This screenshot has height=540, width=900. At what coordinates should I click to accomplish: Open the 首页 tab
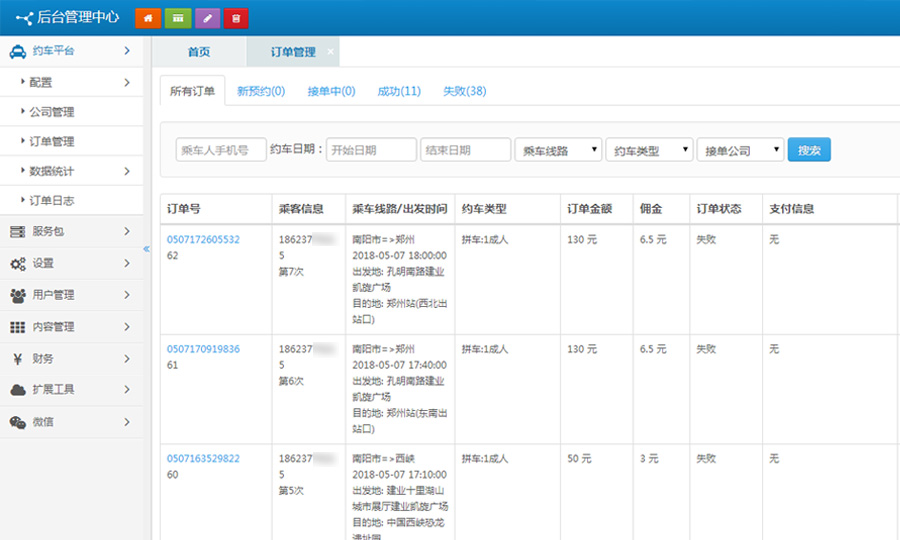click(x=199, y=52)
